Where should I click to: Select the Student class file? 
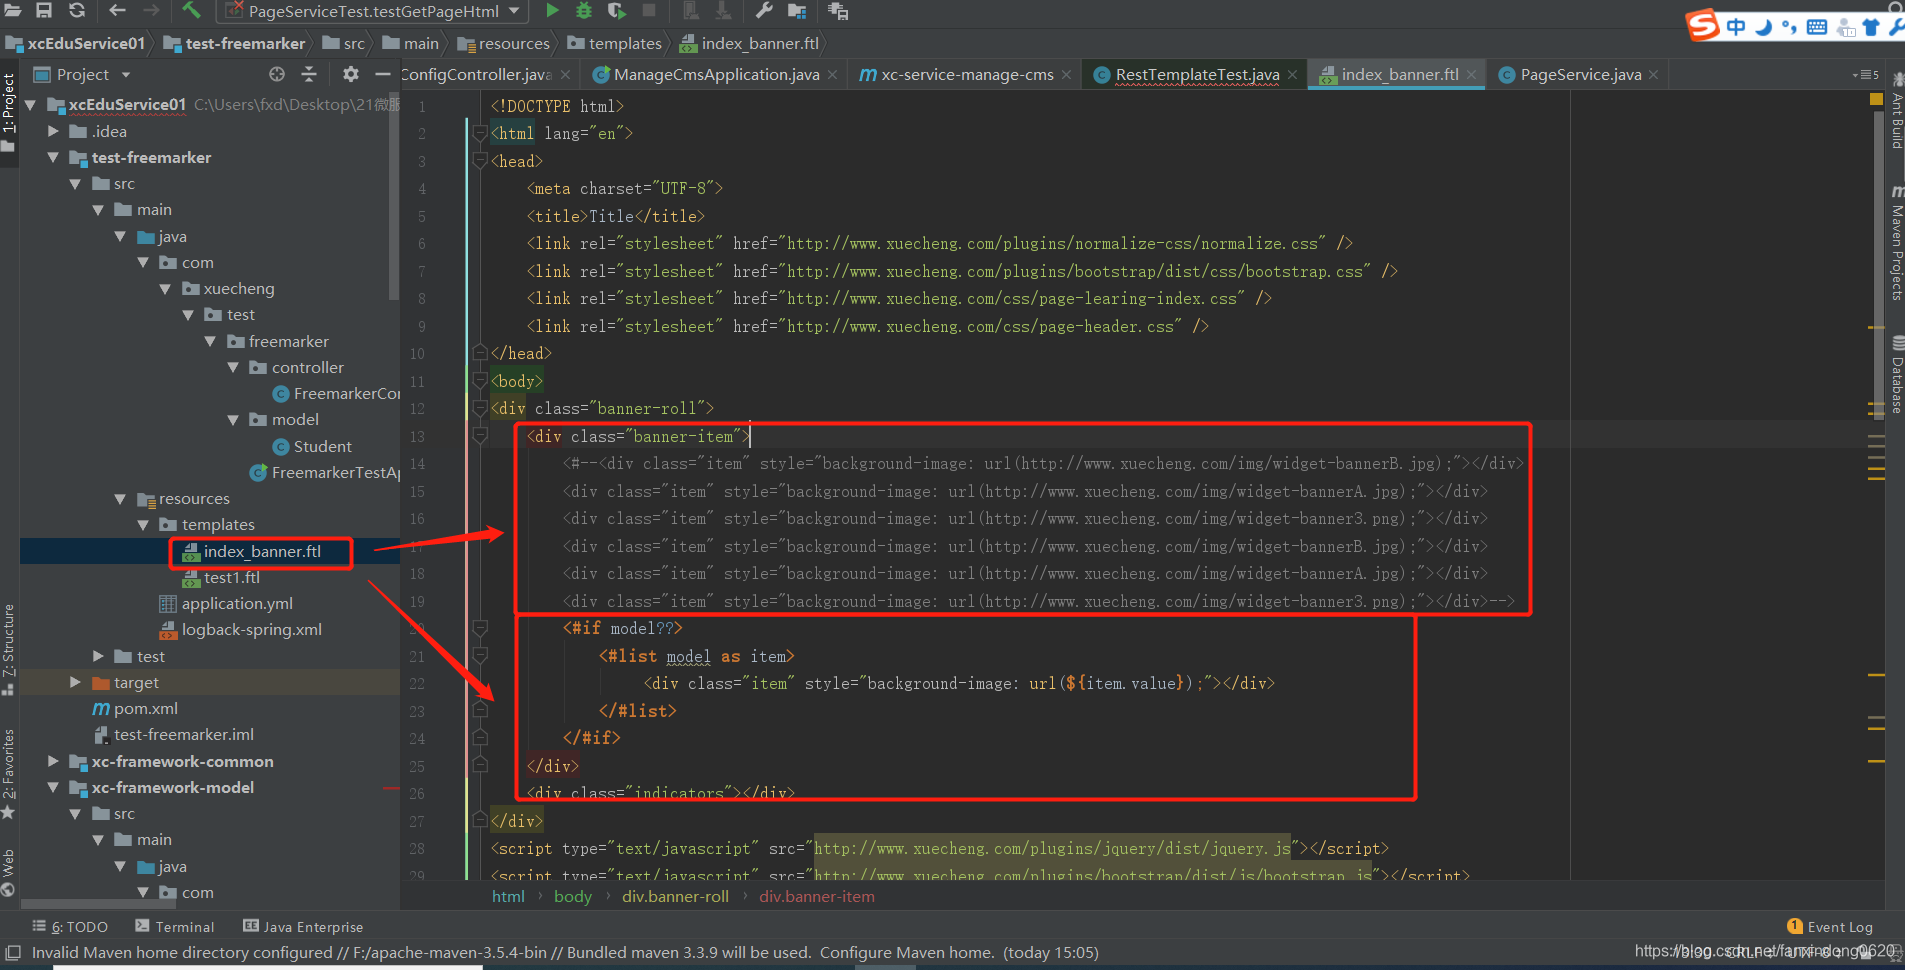(x=312, y=446)
